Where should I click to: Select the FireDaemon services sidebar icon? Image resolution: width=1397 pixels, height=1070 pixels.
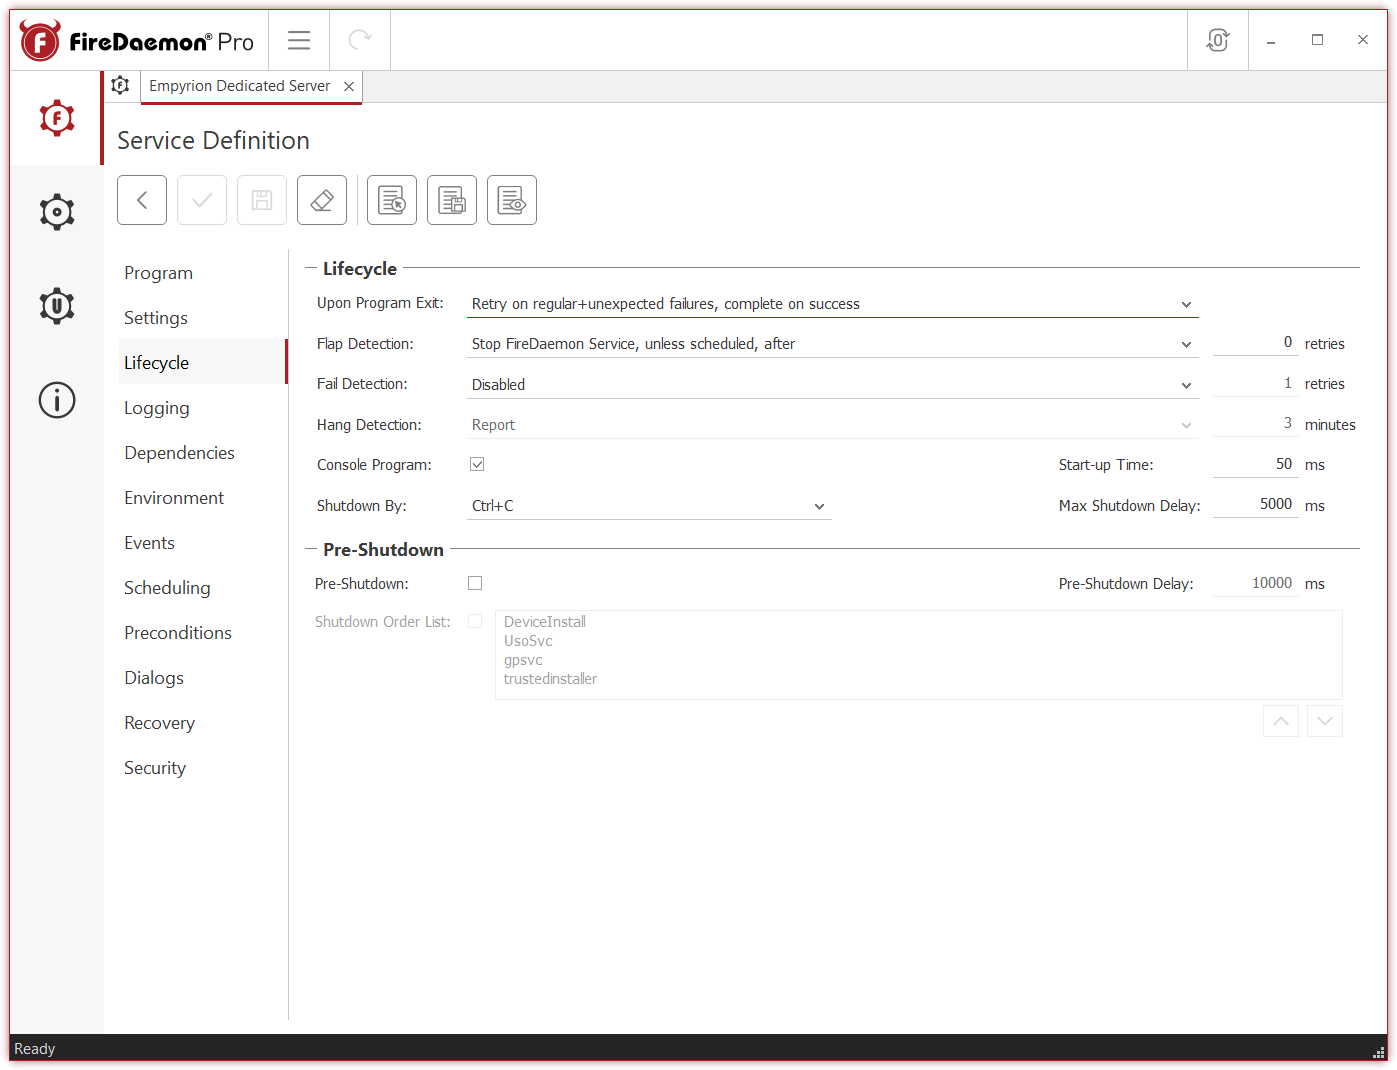coord(56,117)
